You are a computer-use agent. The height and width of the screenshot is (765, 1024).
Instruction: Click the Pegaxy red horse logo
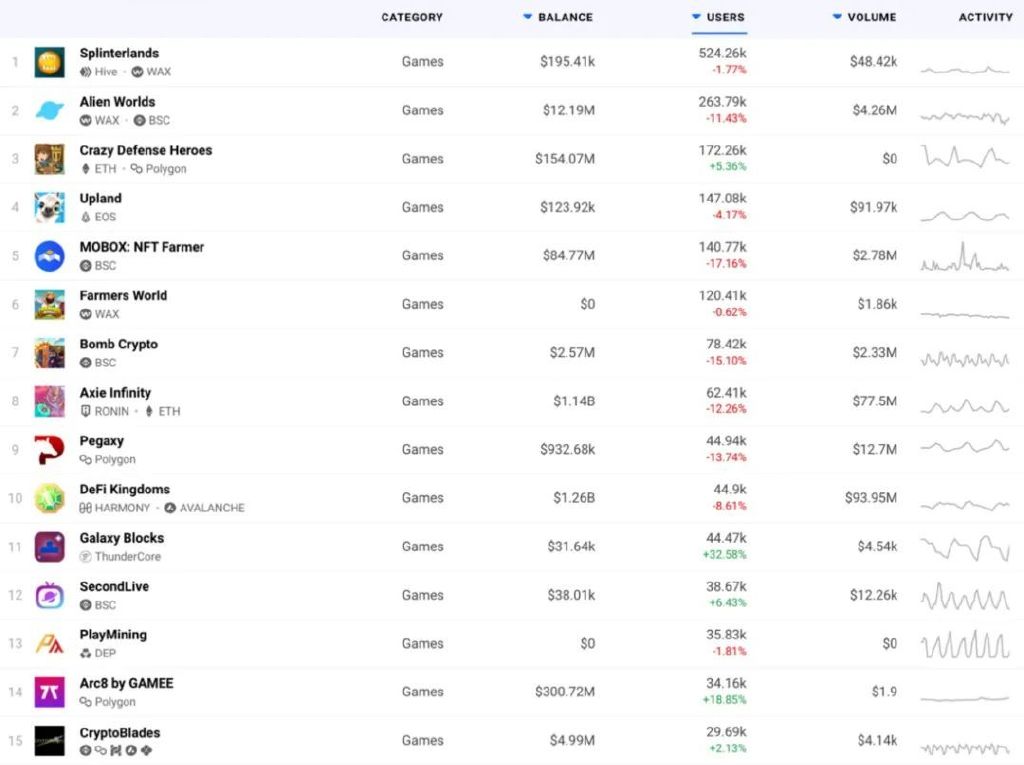[x=50, y=450]
